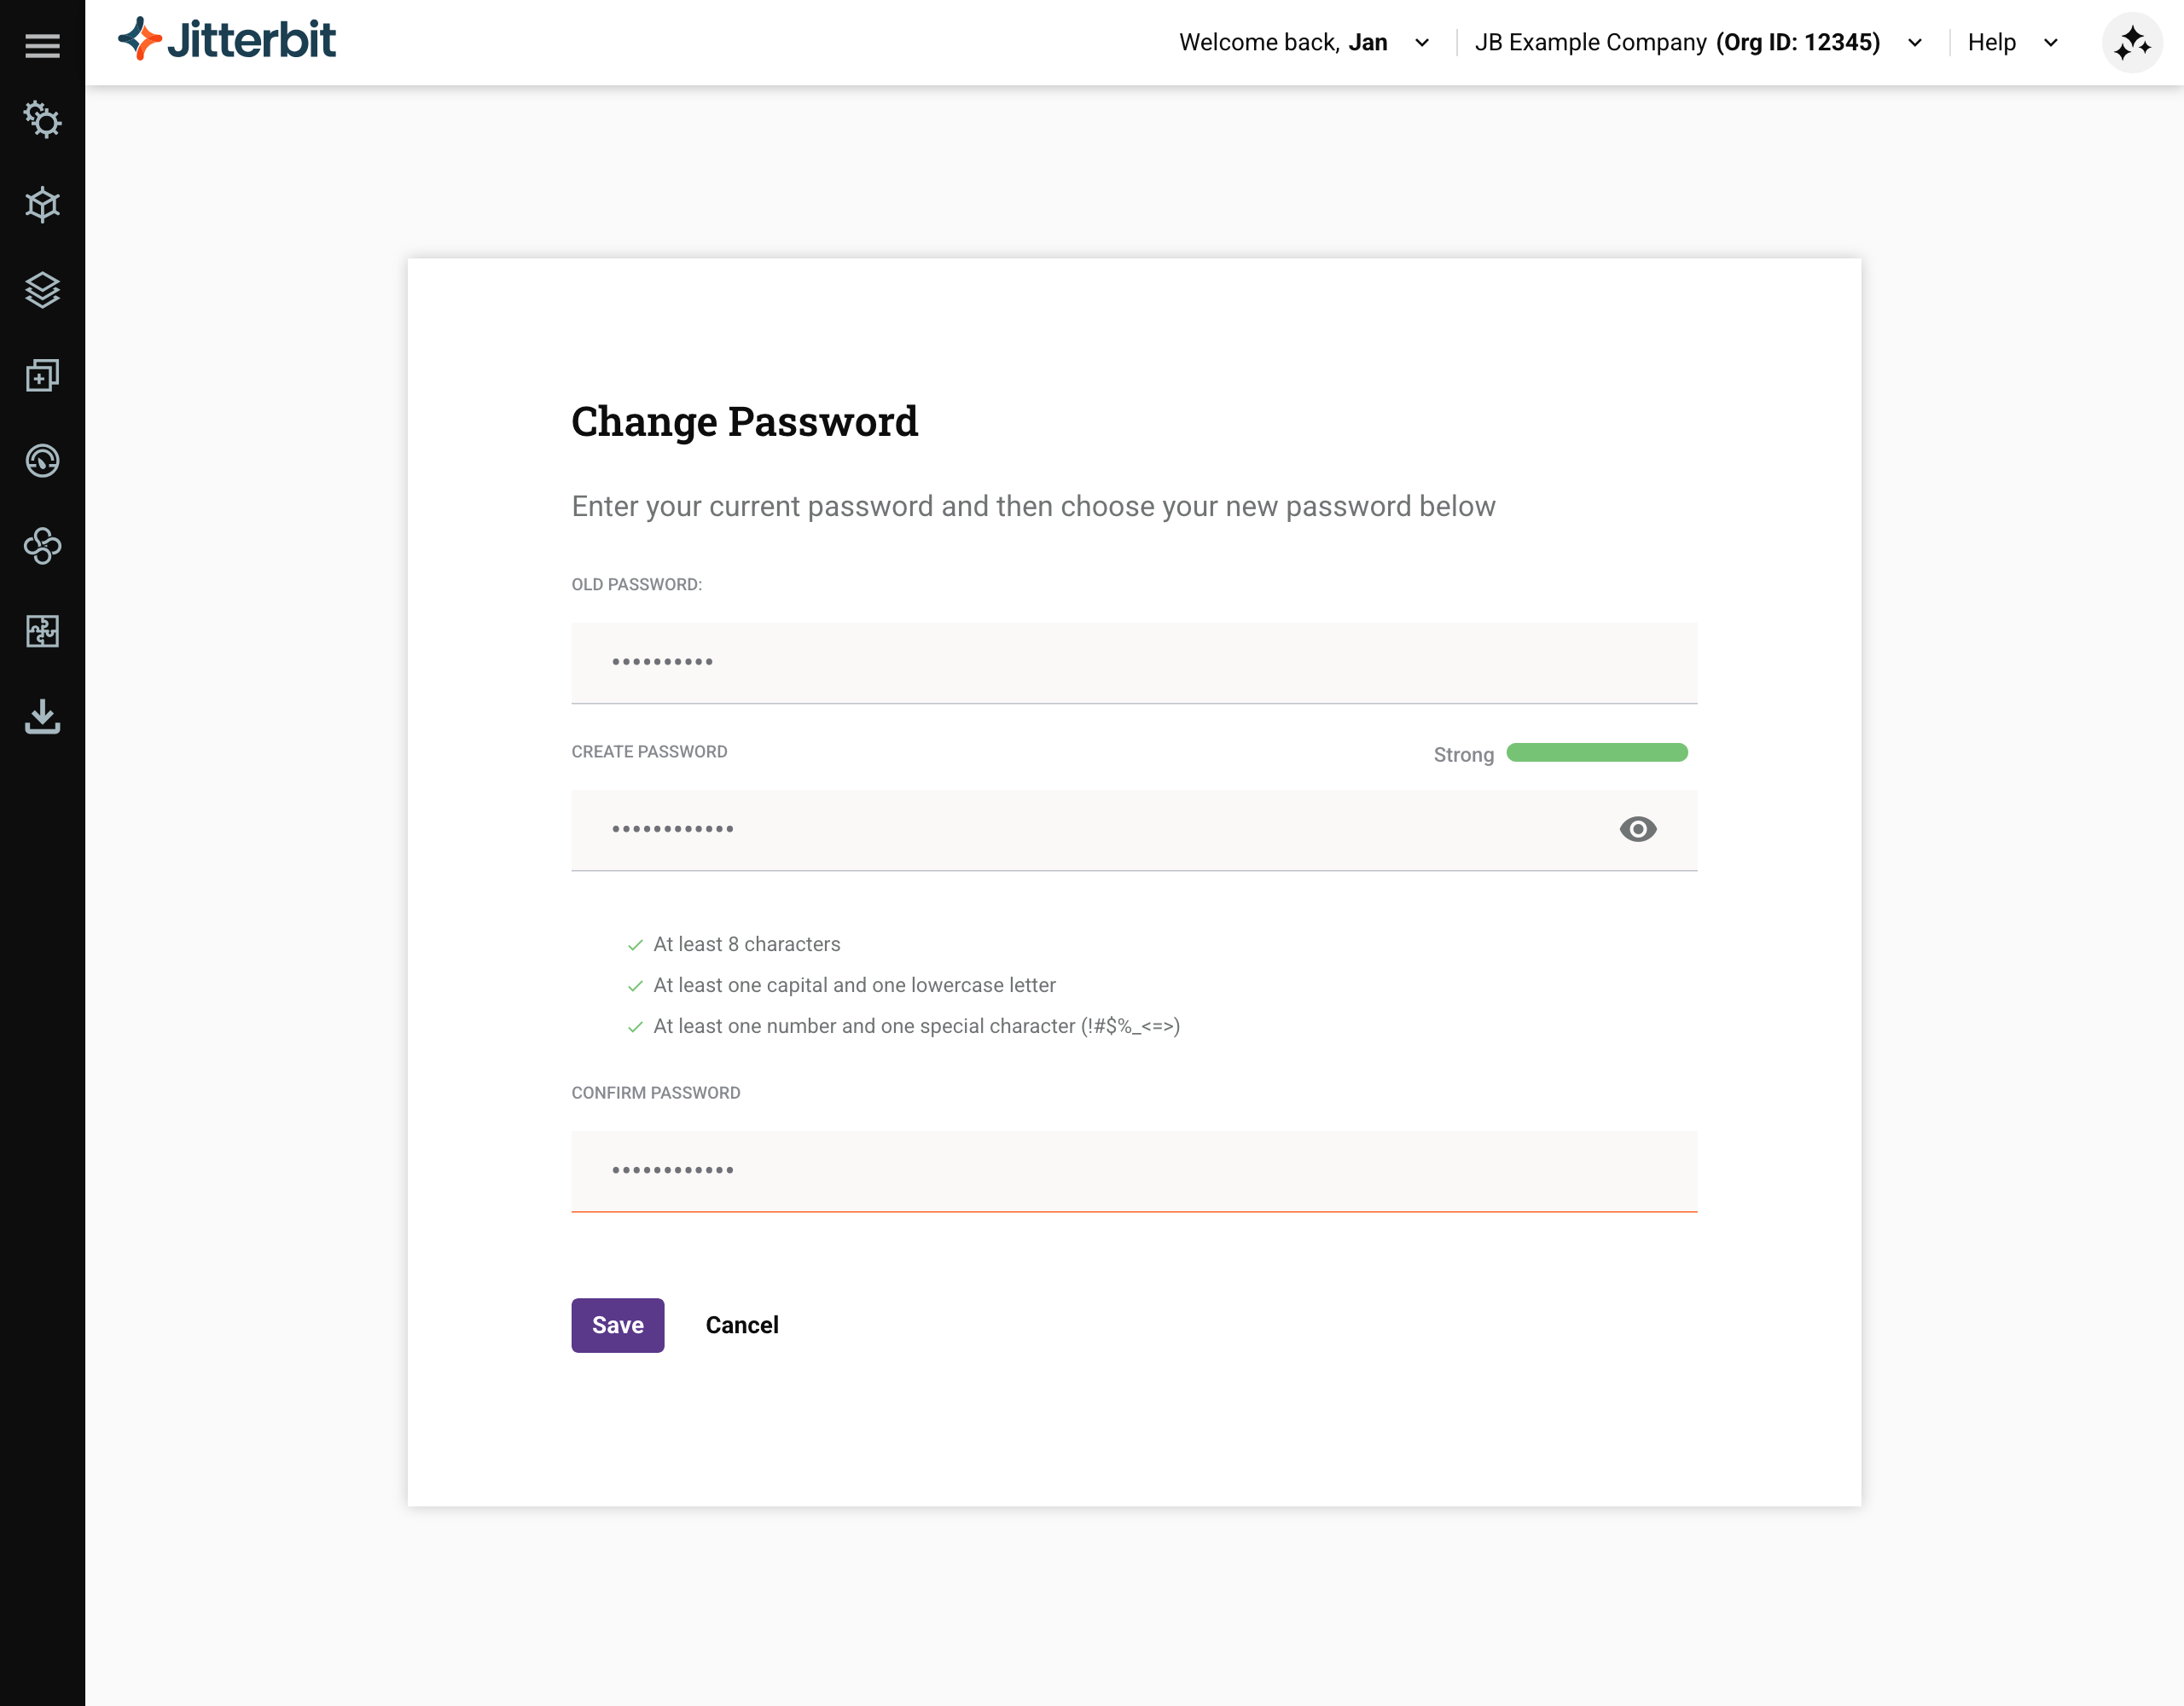
Task: Click the Help menu item
Action: click(x=1992, y=43)
